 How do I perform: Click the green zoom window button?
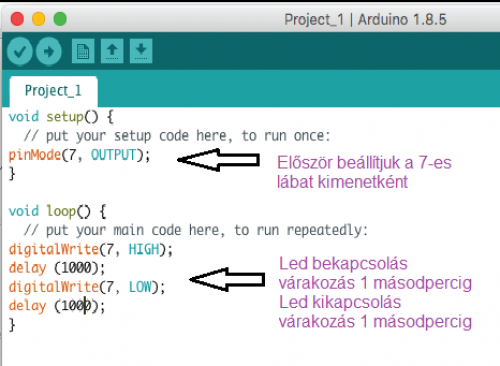(60, 19)
